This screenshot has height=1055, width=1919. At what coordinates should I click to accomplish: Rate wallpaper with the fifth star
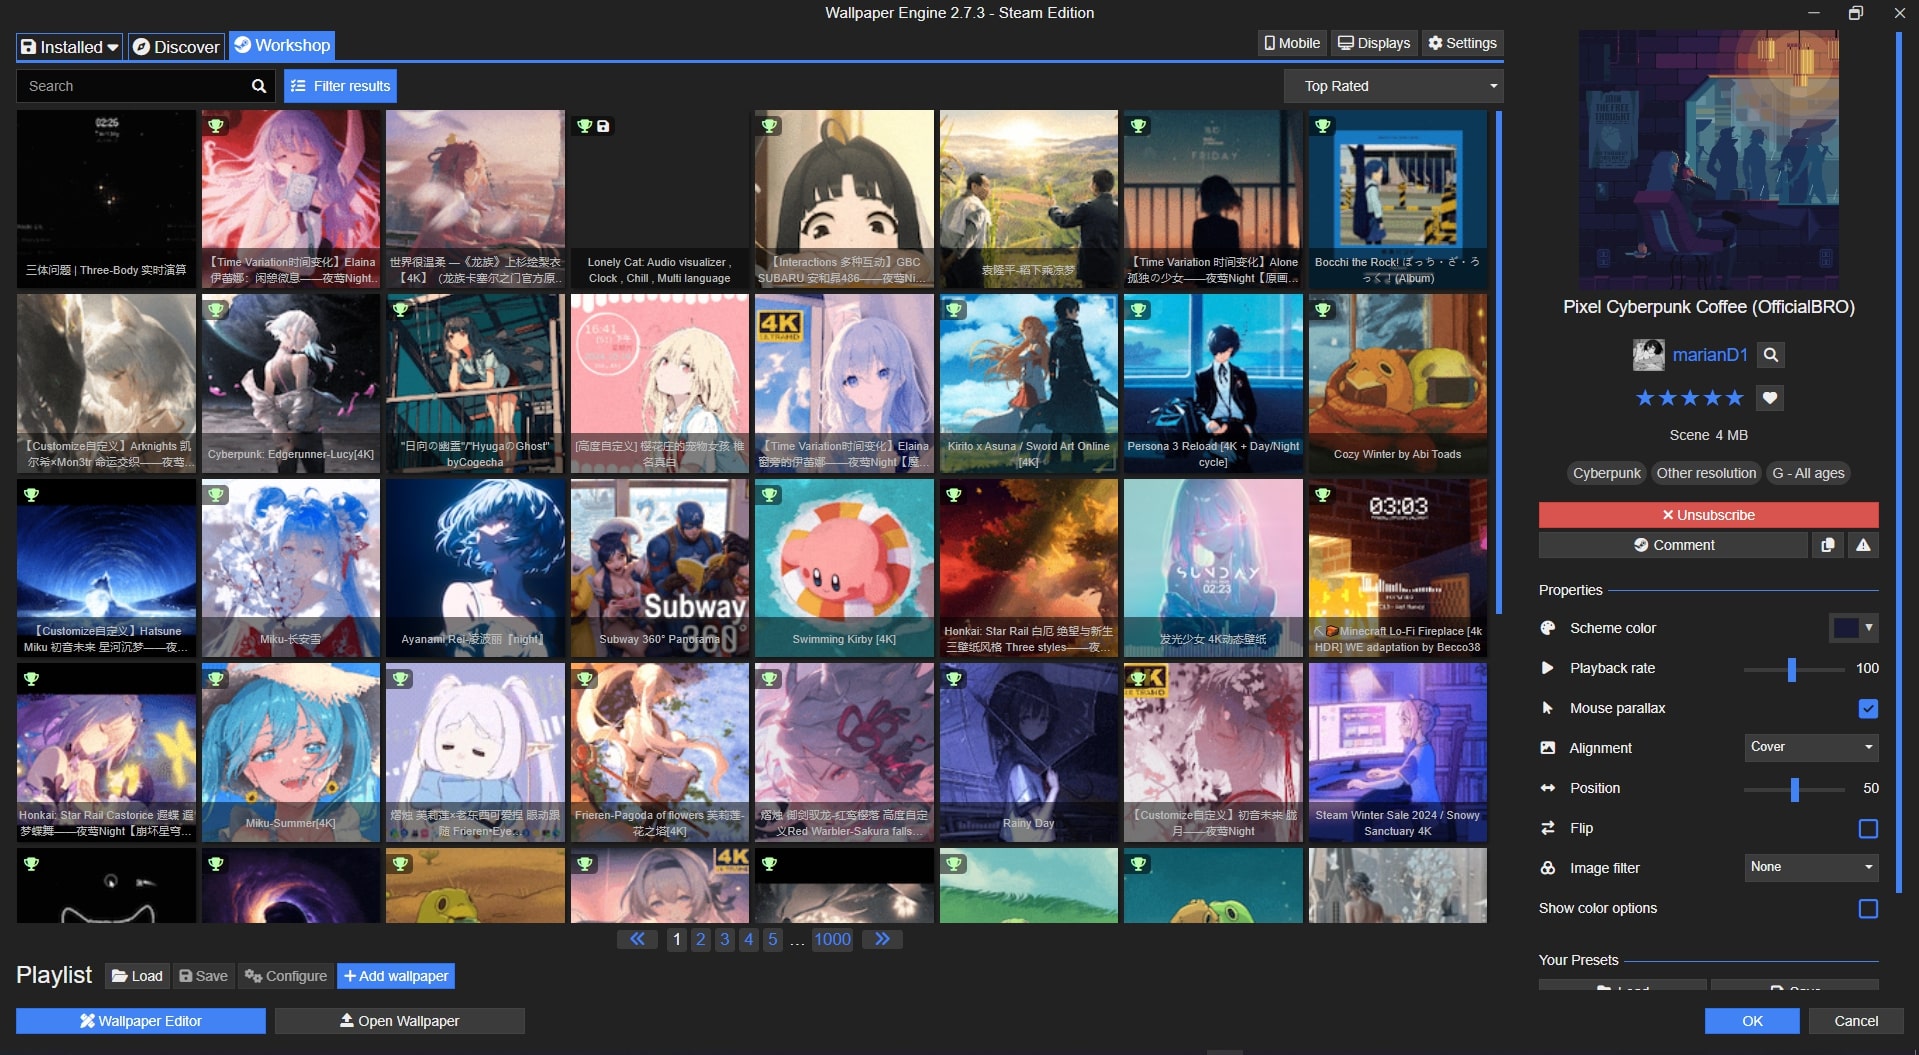[x=1735, y=398]
